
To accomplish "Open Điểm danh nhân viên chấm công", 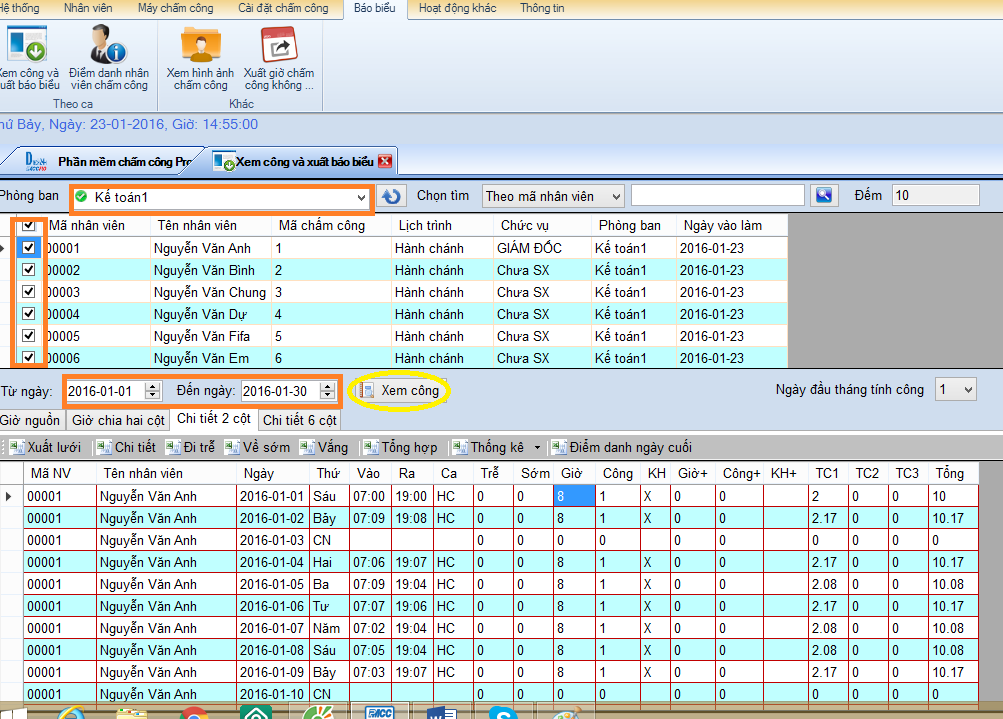I will point(109,58).
